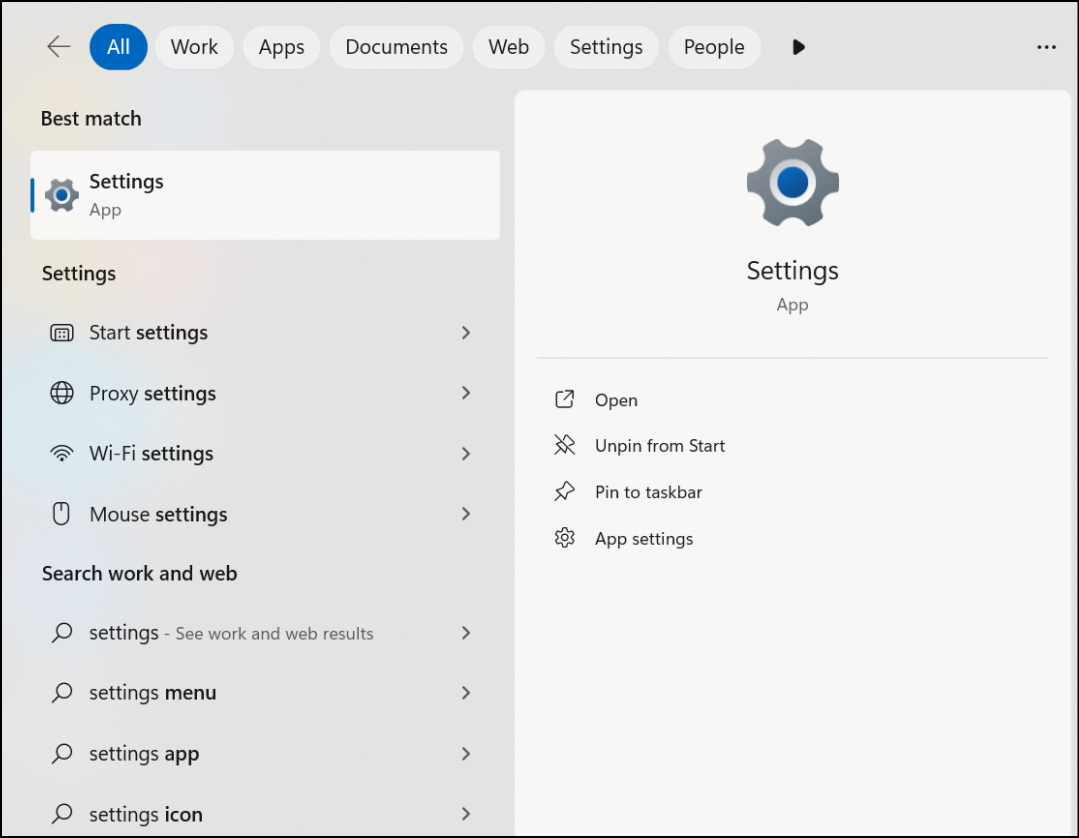Expand more filter categories arrow
The width and height of the screenshot is (1079, 838).
(798, 47)
